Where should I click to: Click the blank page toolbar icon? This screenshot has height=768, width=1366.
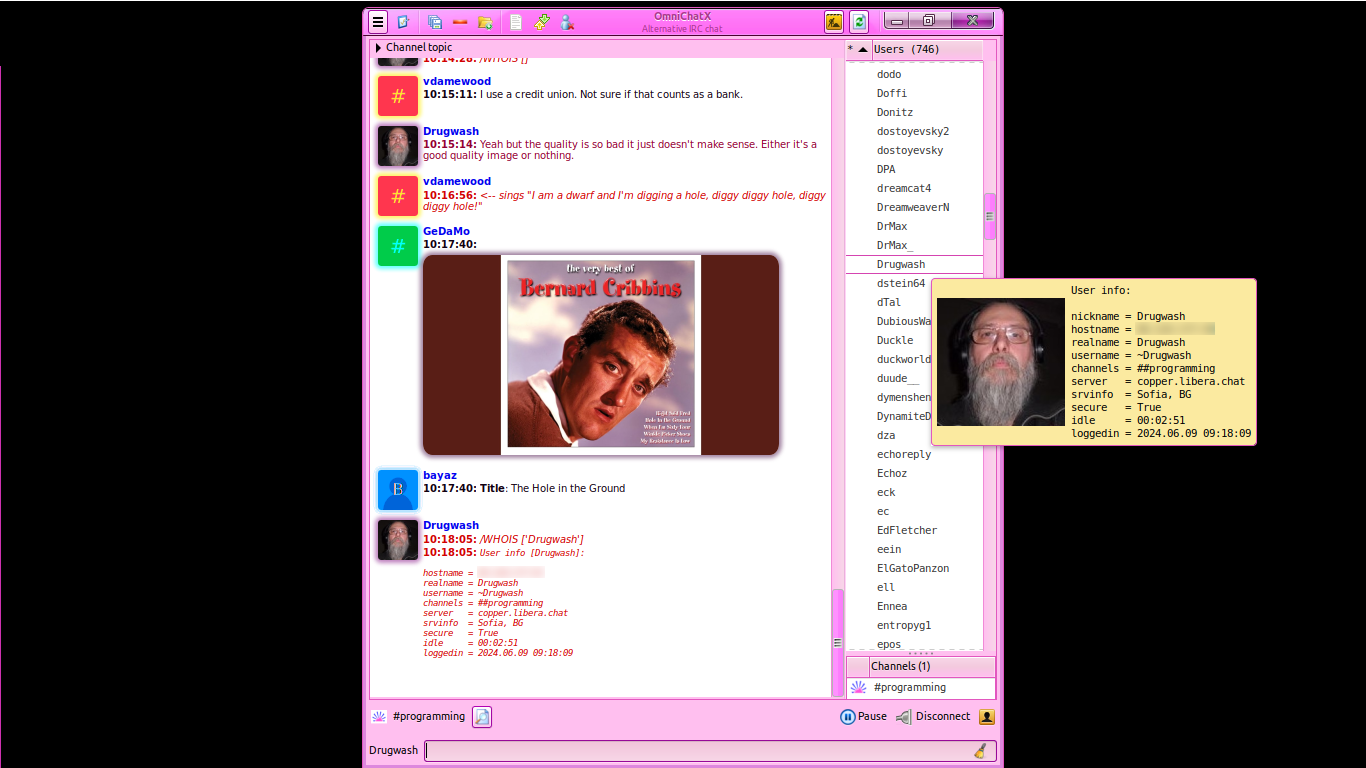tap(516, 21)
